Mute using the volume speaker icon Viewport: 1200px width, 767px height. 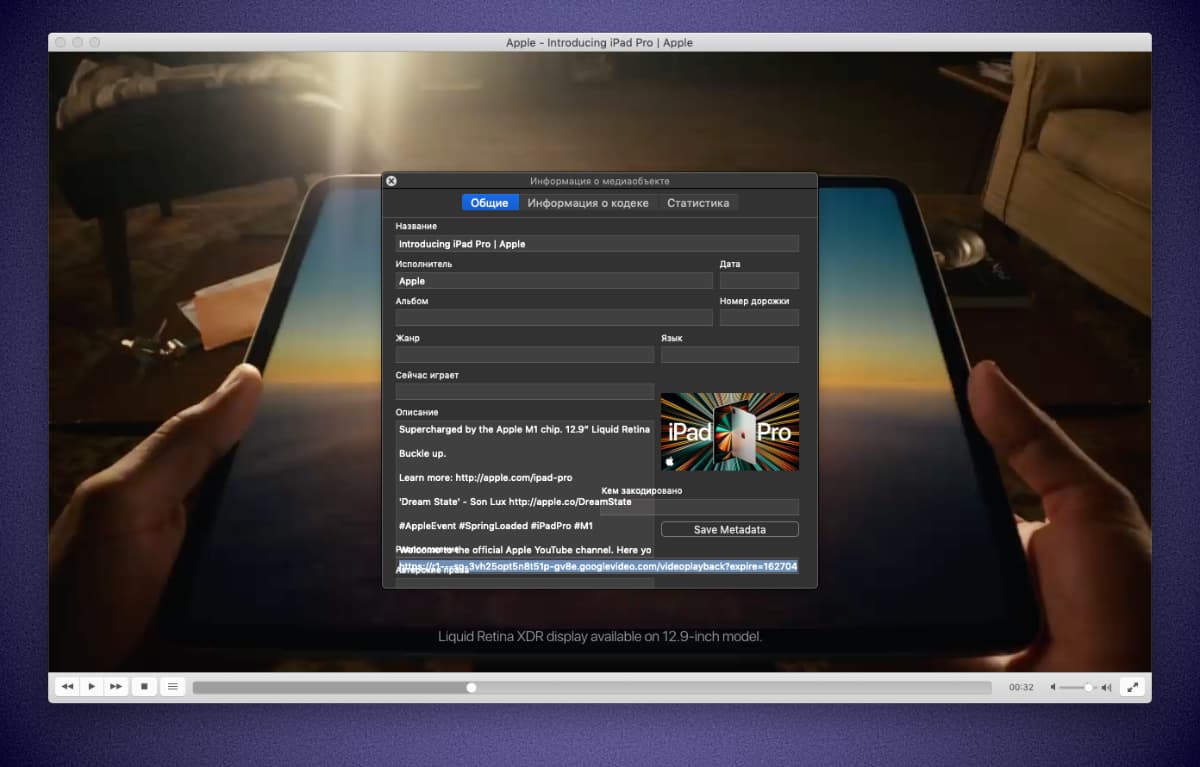tap(1049, 687)
